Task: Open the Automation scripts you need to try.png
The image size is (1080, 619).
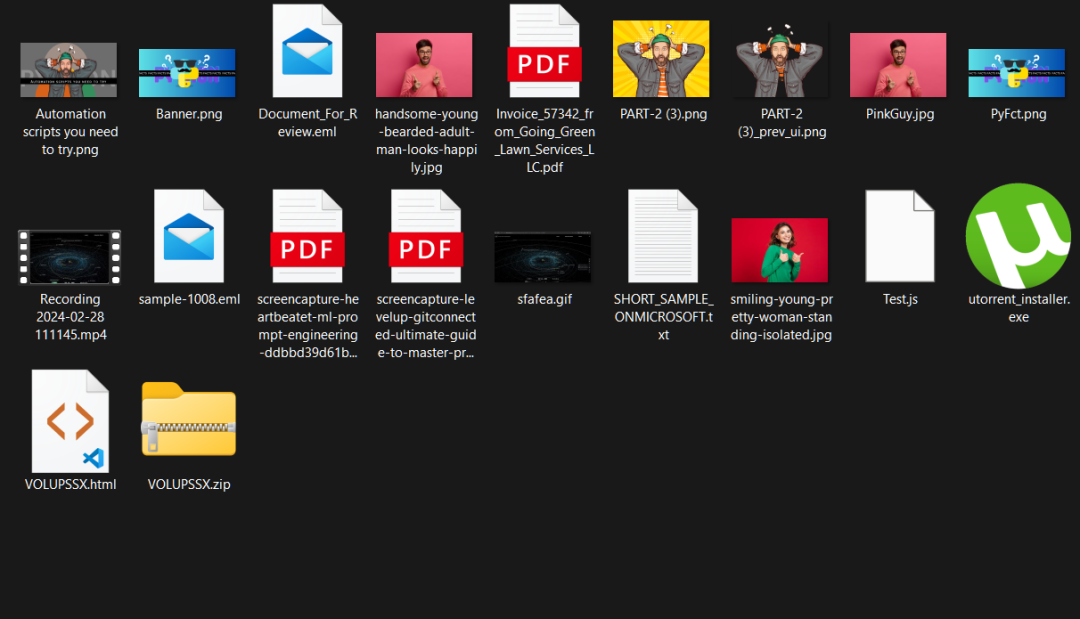Action: (x=68, y=69)
